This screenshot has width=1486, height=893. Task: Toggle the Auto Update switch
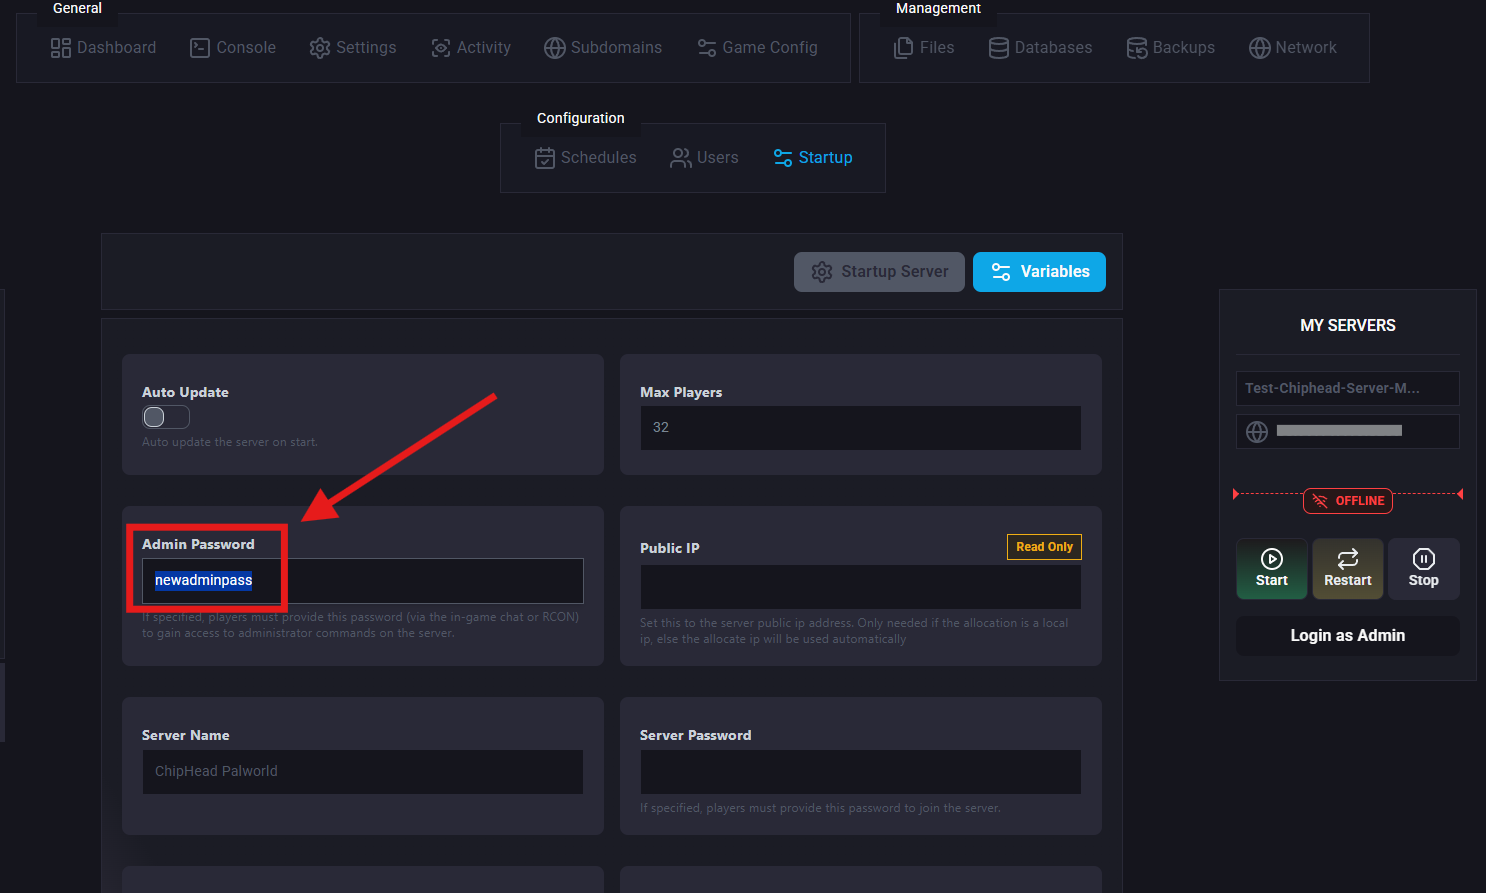pyautogui.click(x=166, y=417)
